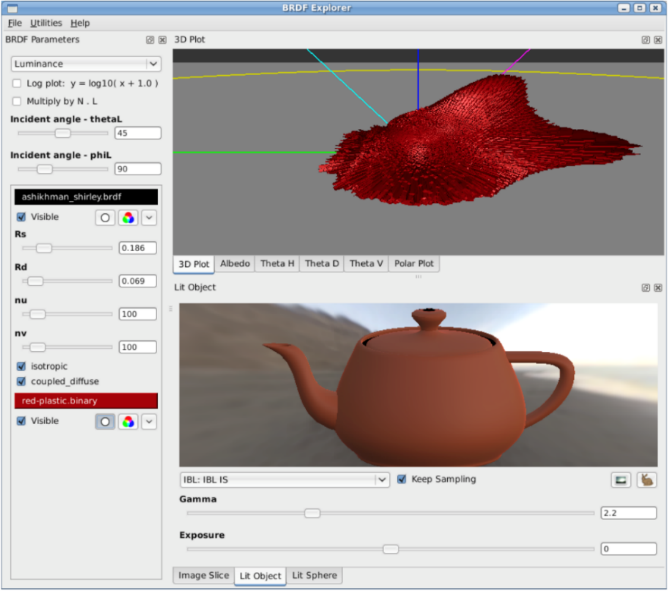The width and height of the screenshot is (668, 591).
Task: Click solo button for red-plastic.binary
Action: point(105,422)
